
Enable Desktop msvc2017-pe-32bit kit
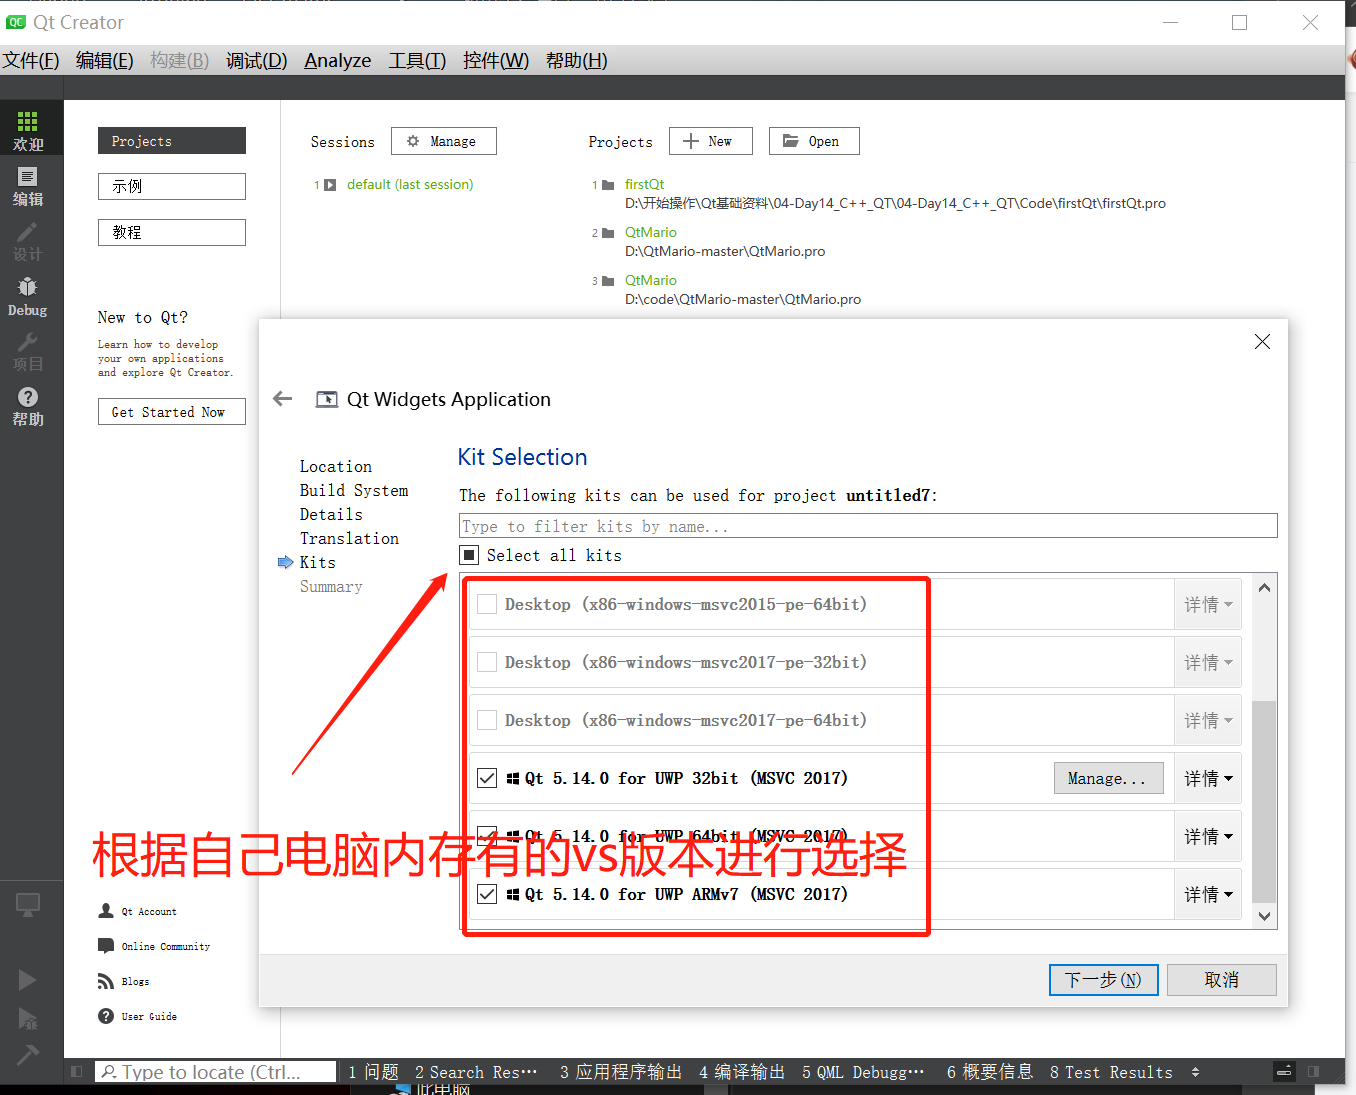click(x=487, y=662)
